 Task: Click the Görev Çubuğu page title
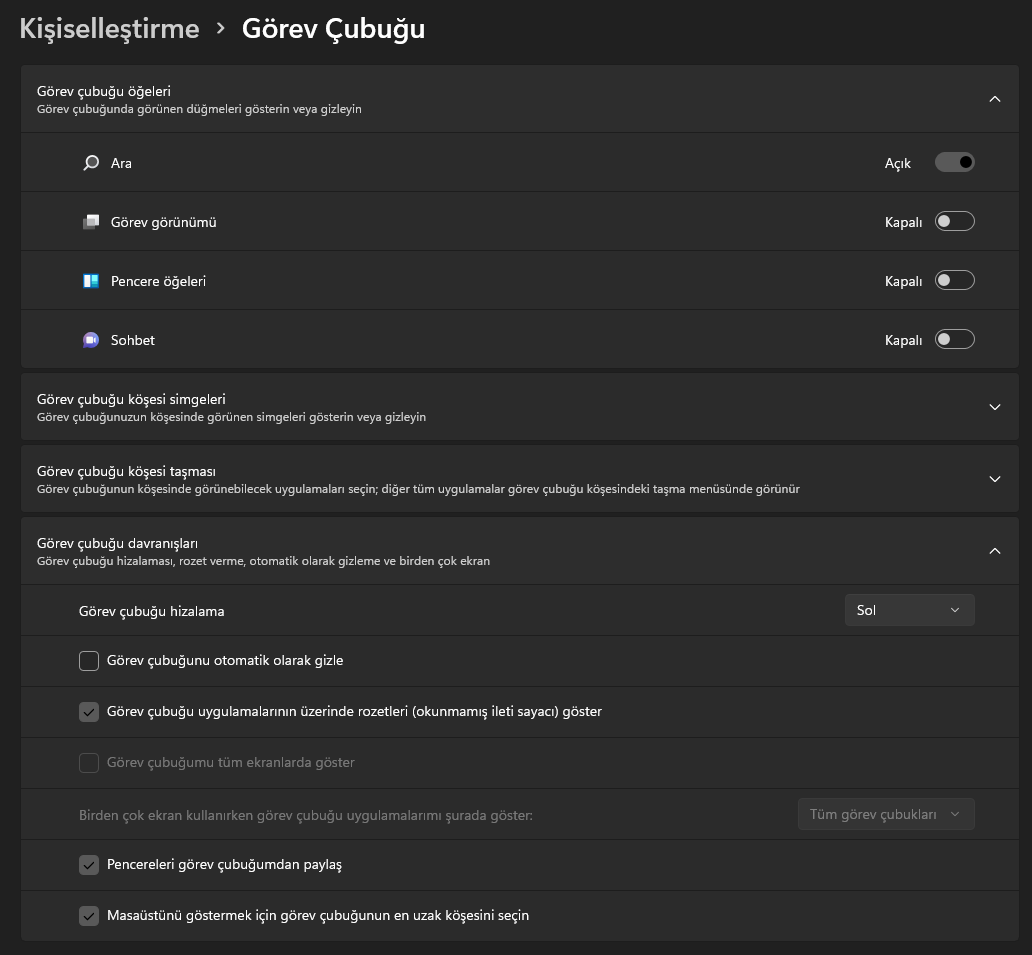point(333,29)
